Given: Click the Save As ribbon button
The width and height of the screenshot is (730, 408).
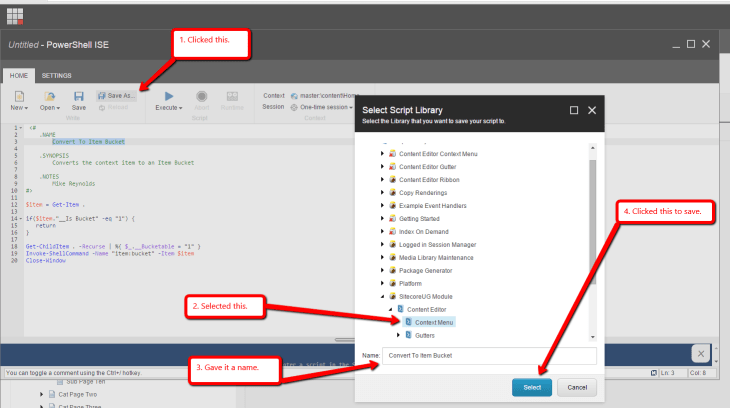Looking at the screenshot, I should 116,95.
